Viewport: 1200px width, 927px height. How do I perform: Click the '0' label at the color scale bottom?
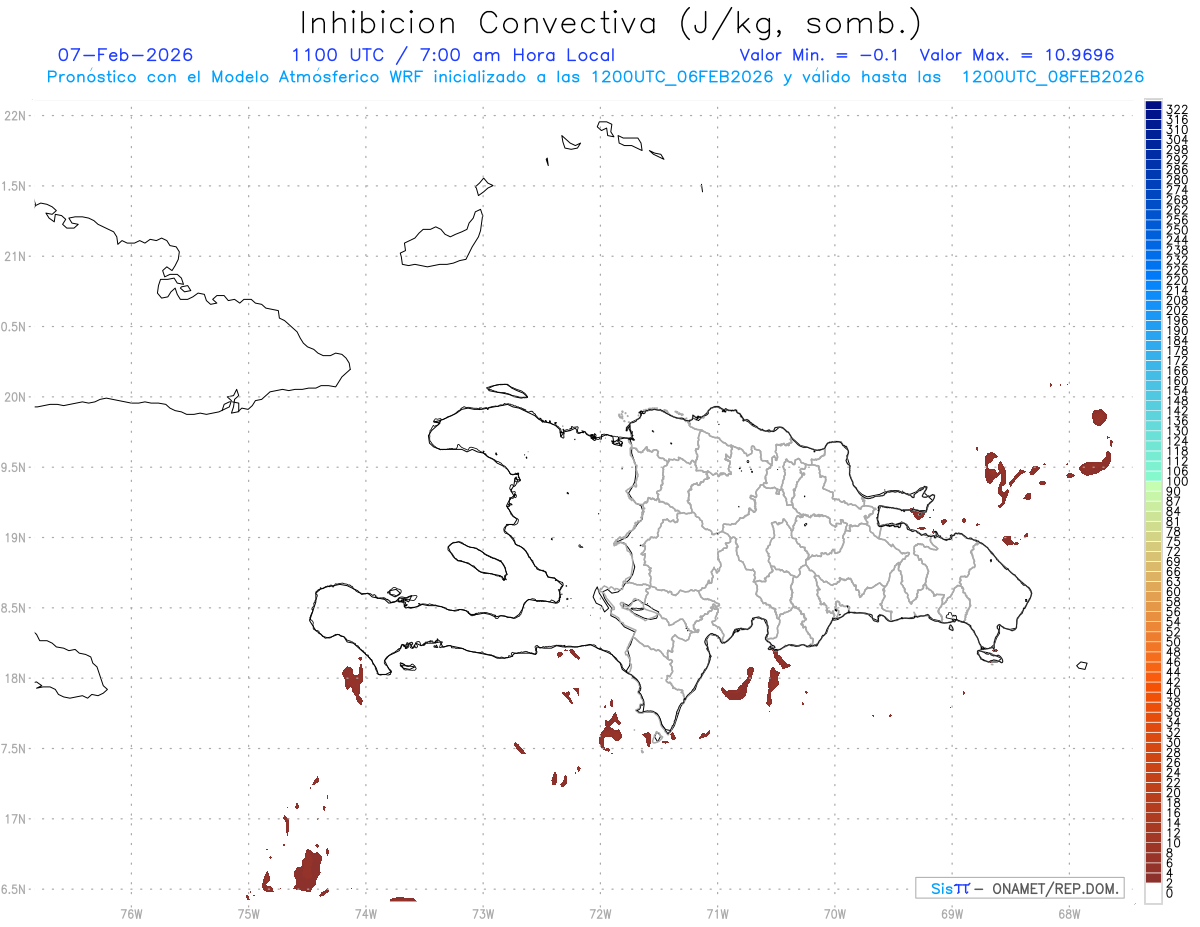pyautogui.click(x=1170, y=892)
